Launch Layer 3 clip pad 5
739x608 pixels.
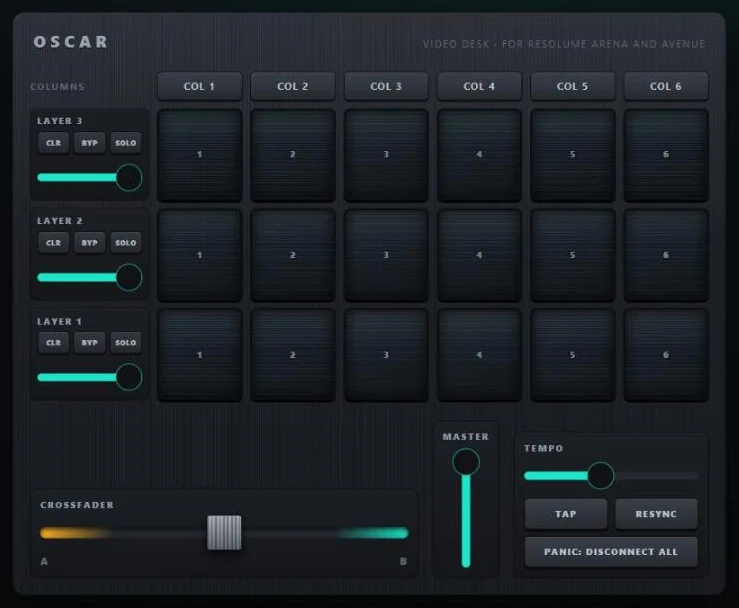coord(573,155)
